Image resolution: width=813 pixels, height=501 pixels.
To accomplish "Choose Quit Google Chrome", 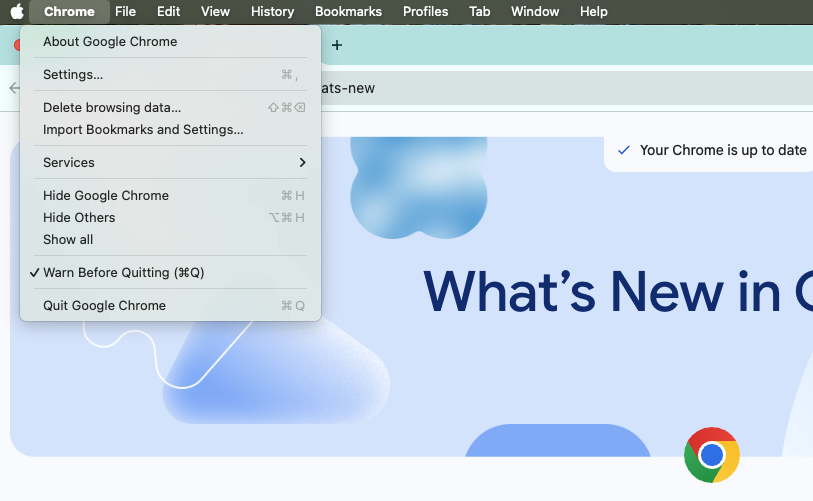I will [x=170, y=305].
